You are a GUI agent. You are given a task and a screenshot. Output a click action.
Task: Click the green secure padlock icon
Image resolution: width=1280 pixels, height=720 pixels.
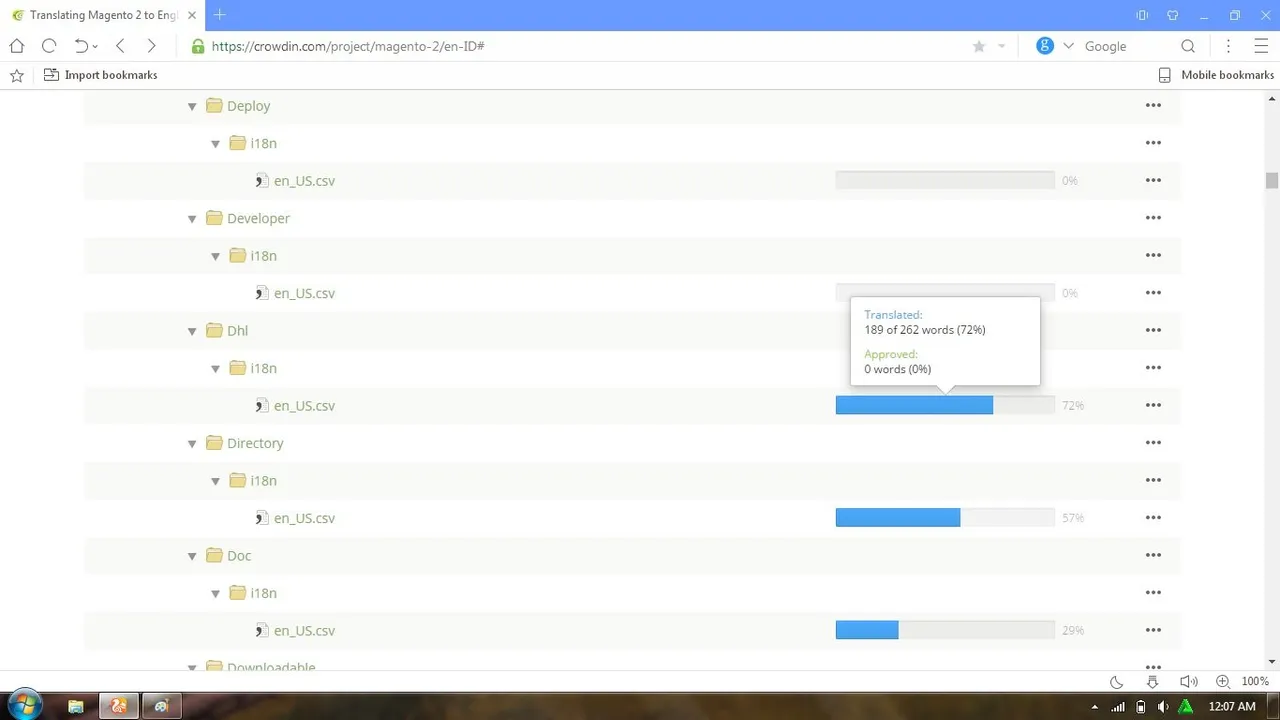198,46
